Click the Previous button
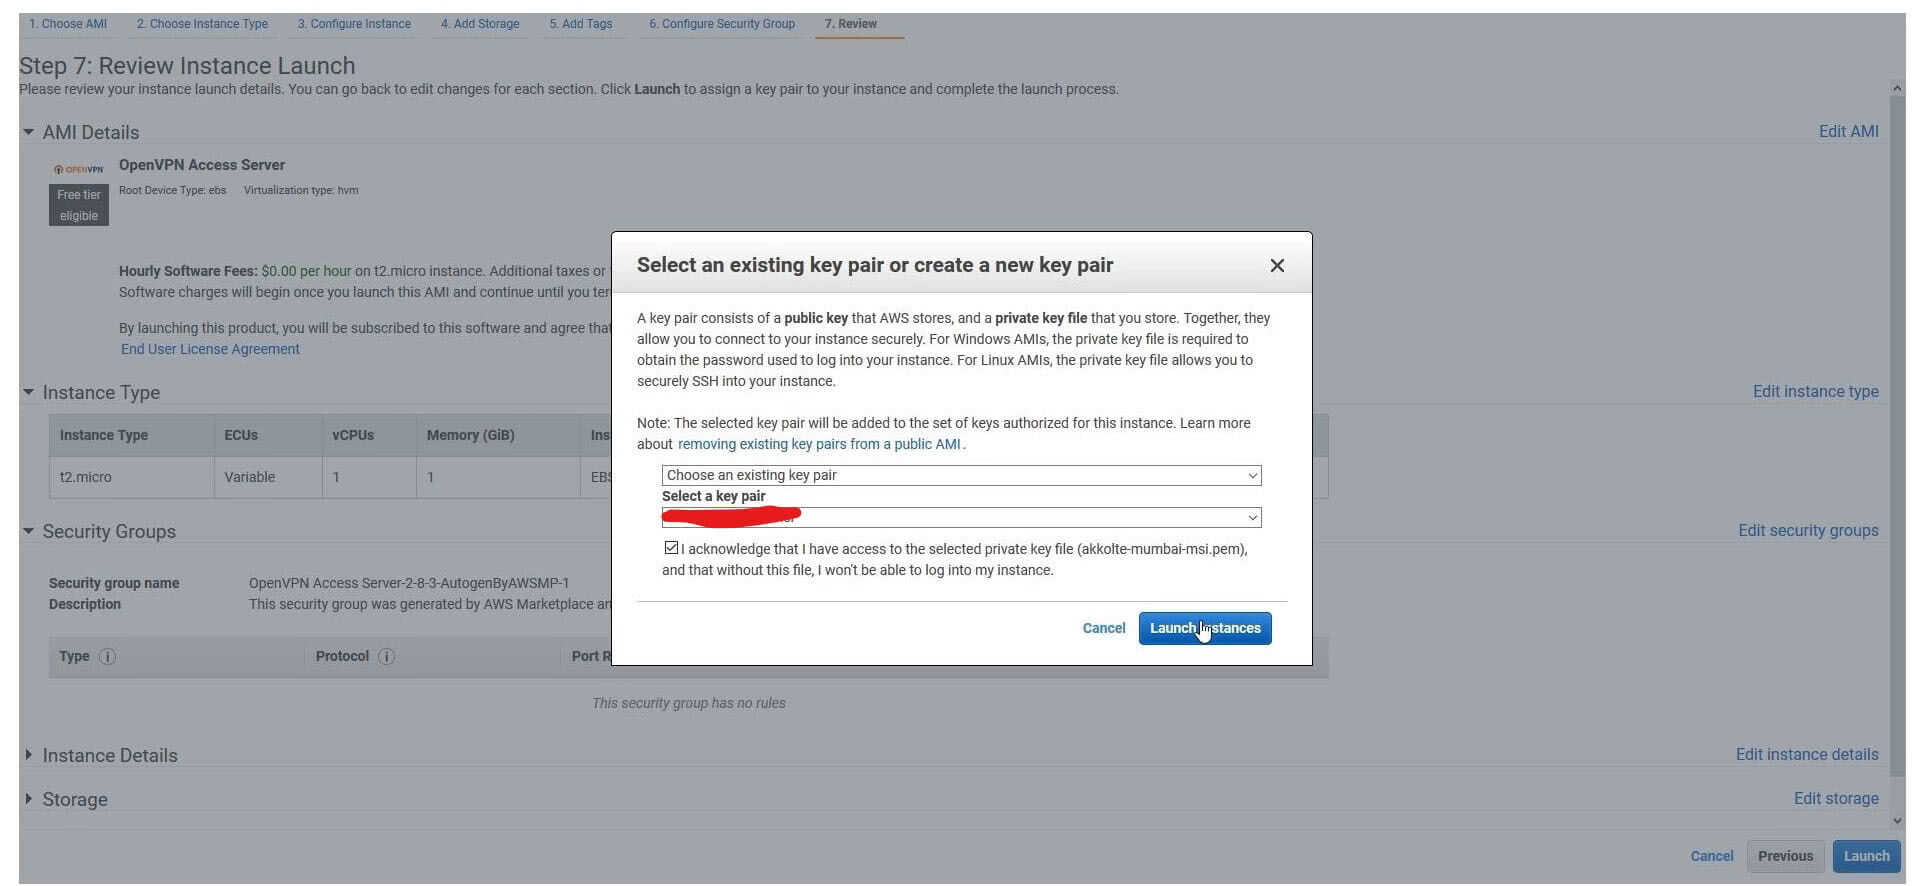 pyautogui.click(x=1785, y=857)
